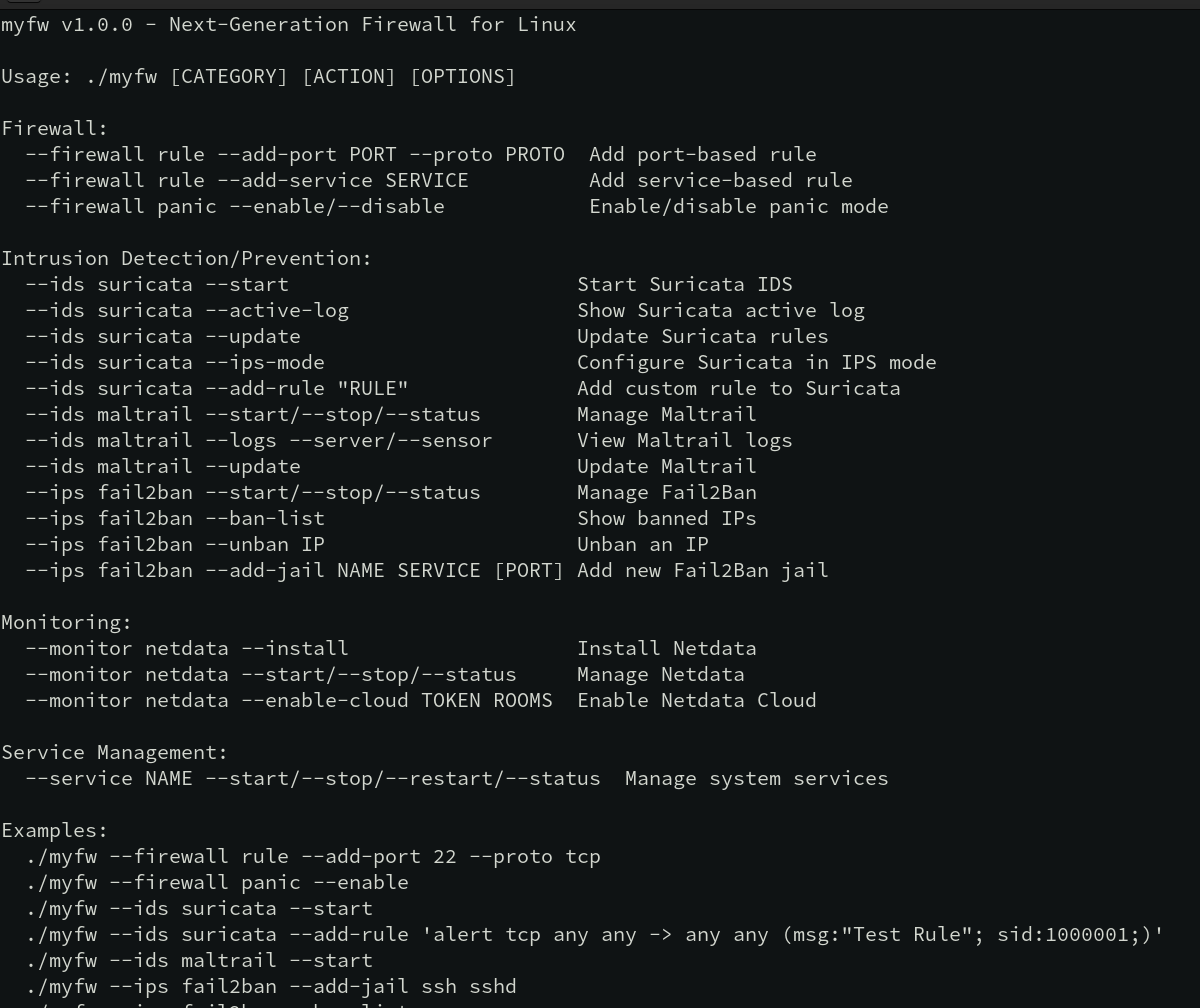
Task: Click the netdata --install option
Action: tap(246, 648)
